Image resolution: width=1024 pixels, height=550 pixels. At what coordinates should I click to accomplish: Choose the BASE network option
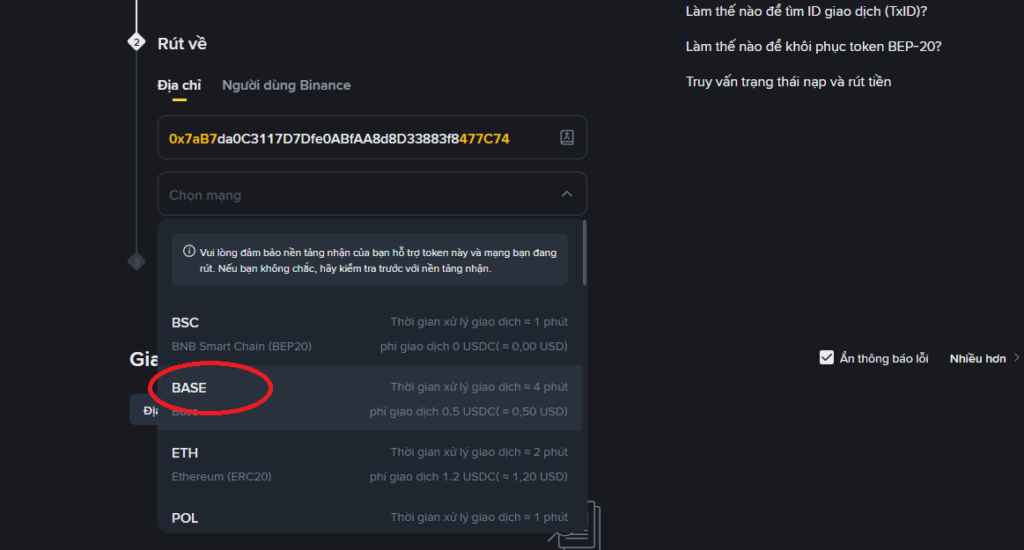pyautogui.click(x=370, y=398)
